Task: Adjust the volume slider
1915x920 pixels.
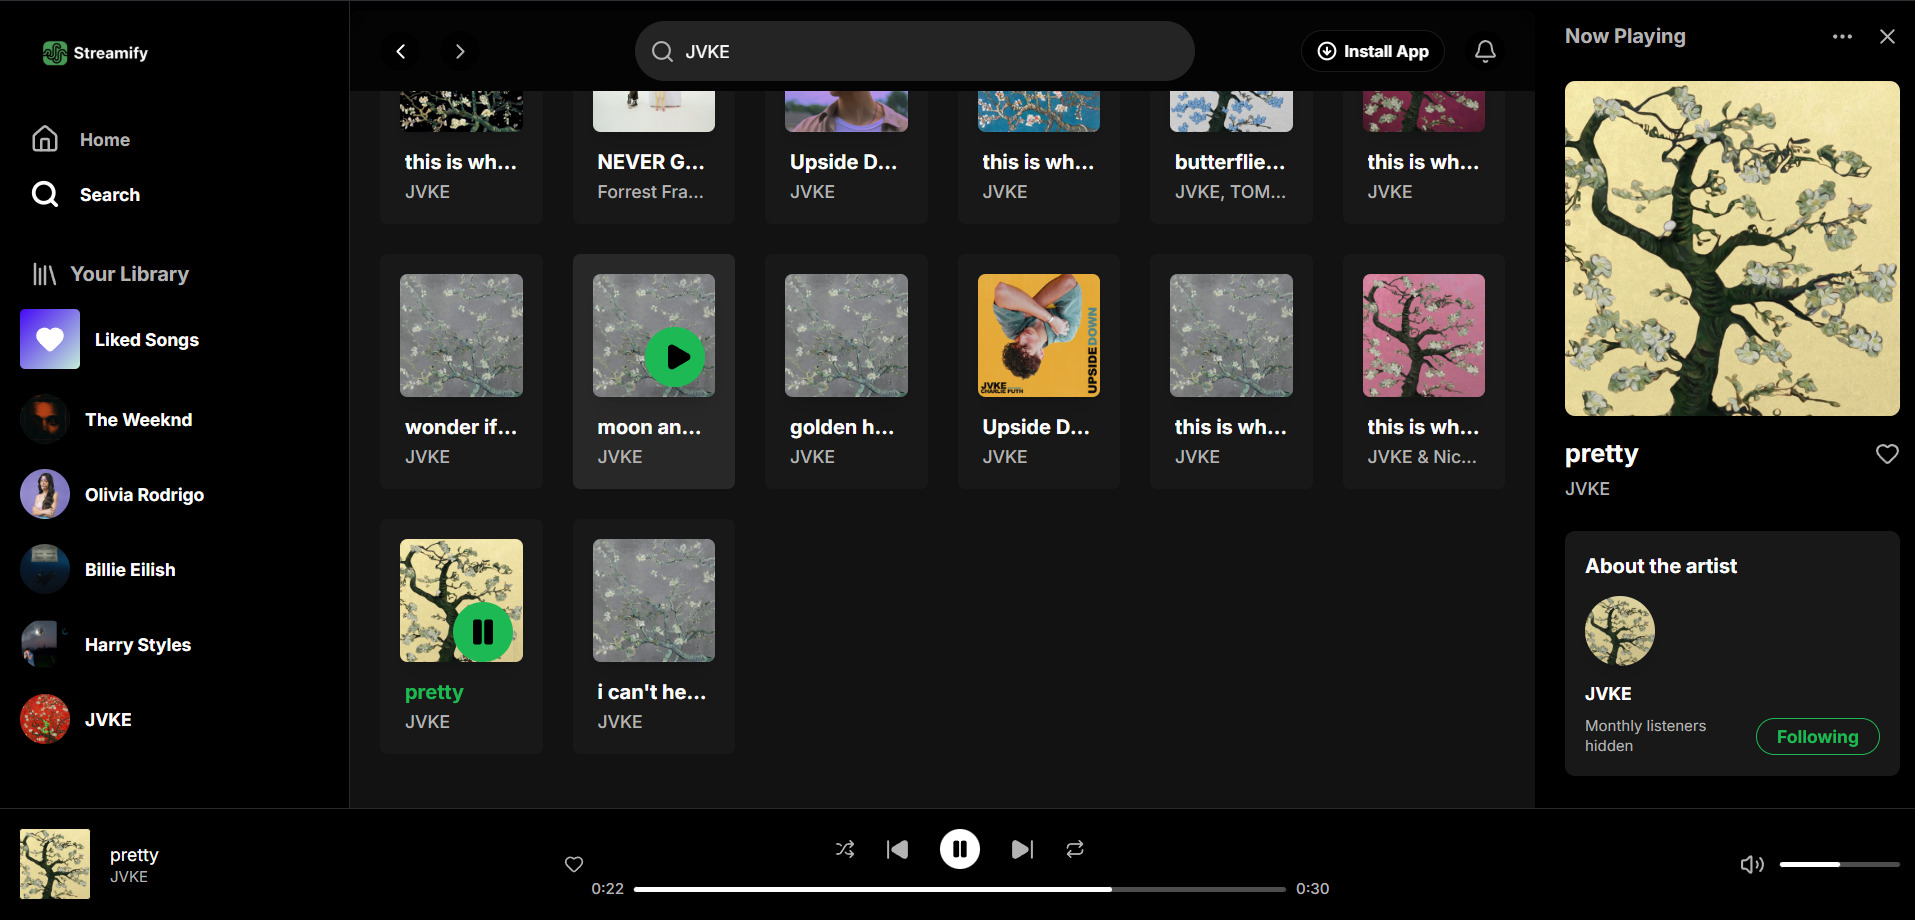Action: tap(1839, 864)
